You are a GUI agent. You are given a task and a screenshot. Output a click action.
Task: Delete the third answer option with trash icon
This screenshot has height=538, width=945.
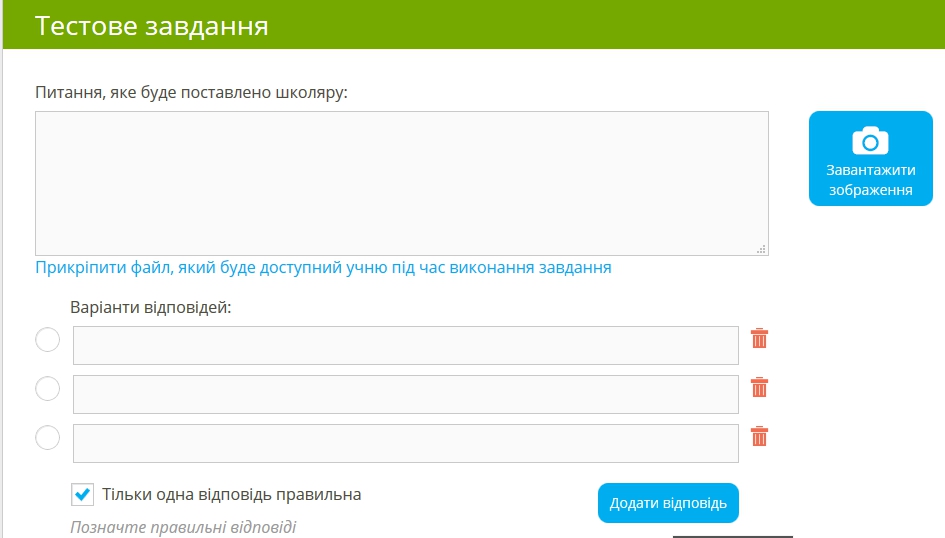coord(759,436)
